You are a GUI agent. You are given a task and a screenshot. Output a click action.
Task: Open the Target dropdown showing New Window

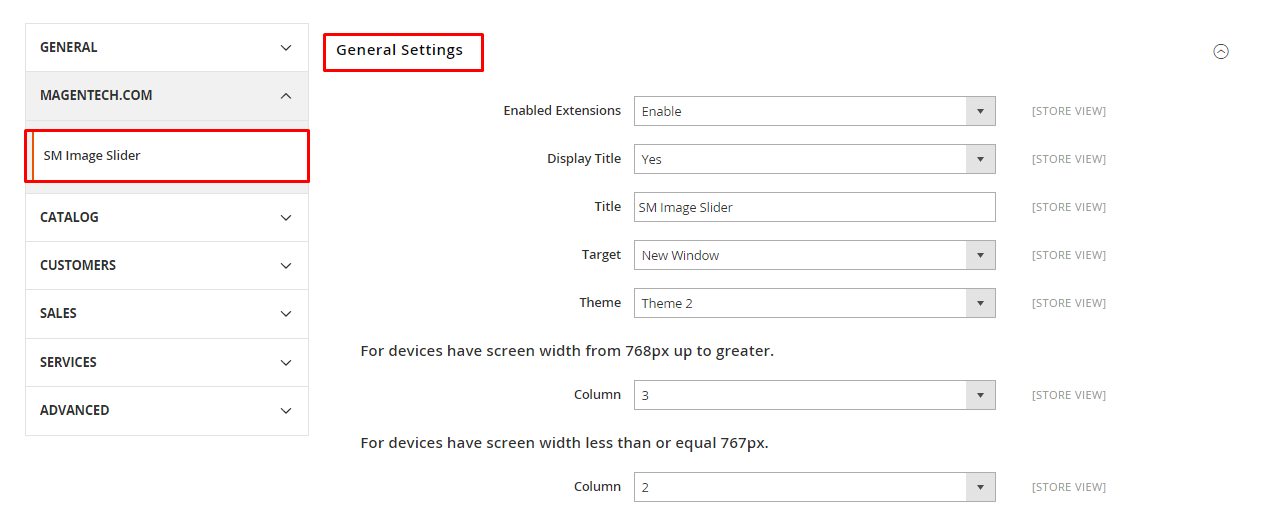point(815,255)
